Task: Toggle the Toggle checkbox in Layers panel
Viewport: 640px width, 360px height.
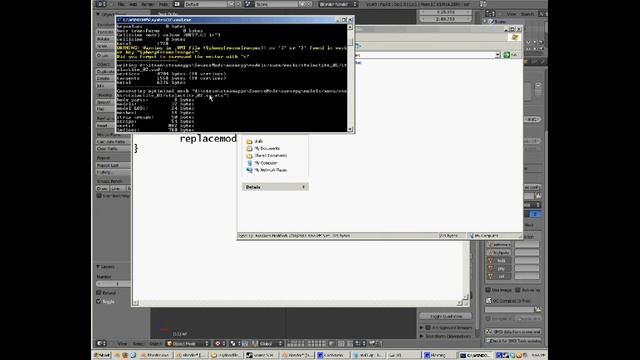Action: (x=99, y=301)
